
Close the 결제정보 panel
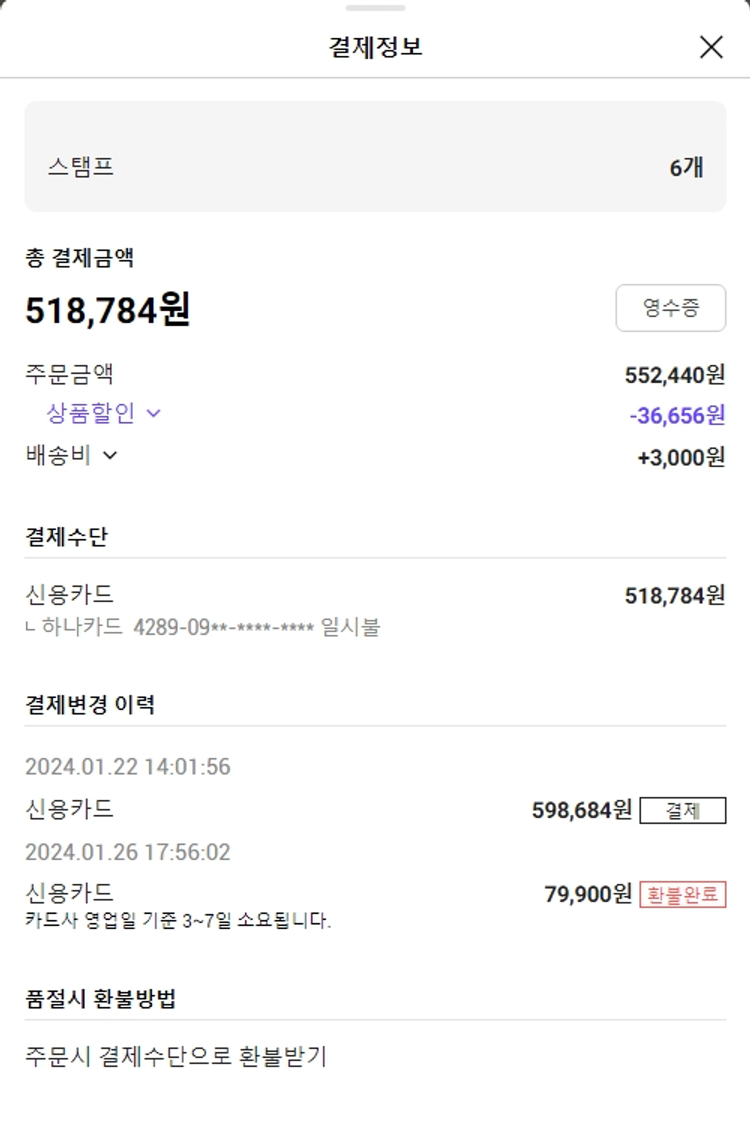(x=711, y=47)
